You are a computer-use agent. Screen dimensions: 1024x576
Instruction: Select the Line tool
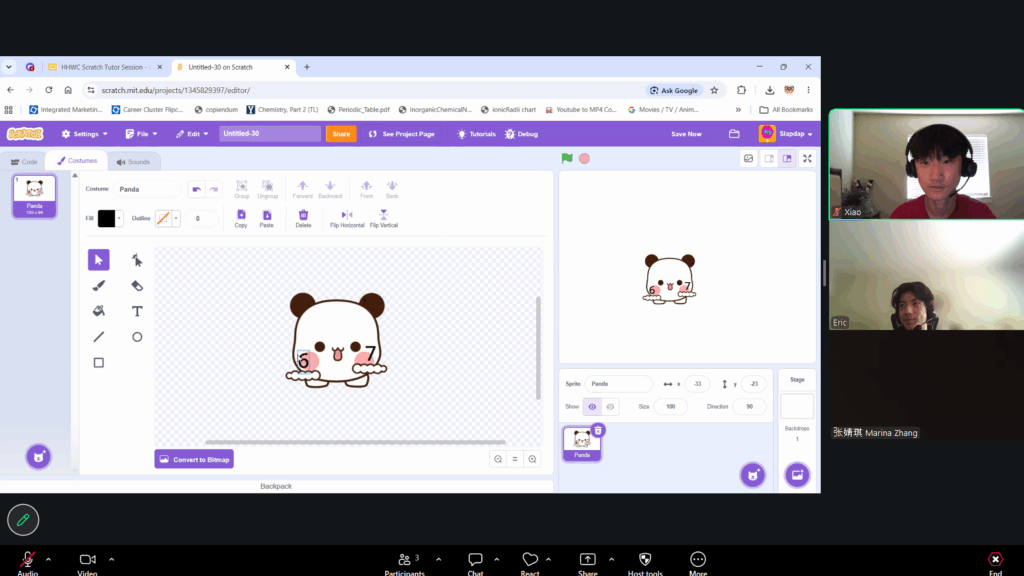tap(99, 337)
